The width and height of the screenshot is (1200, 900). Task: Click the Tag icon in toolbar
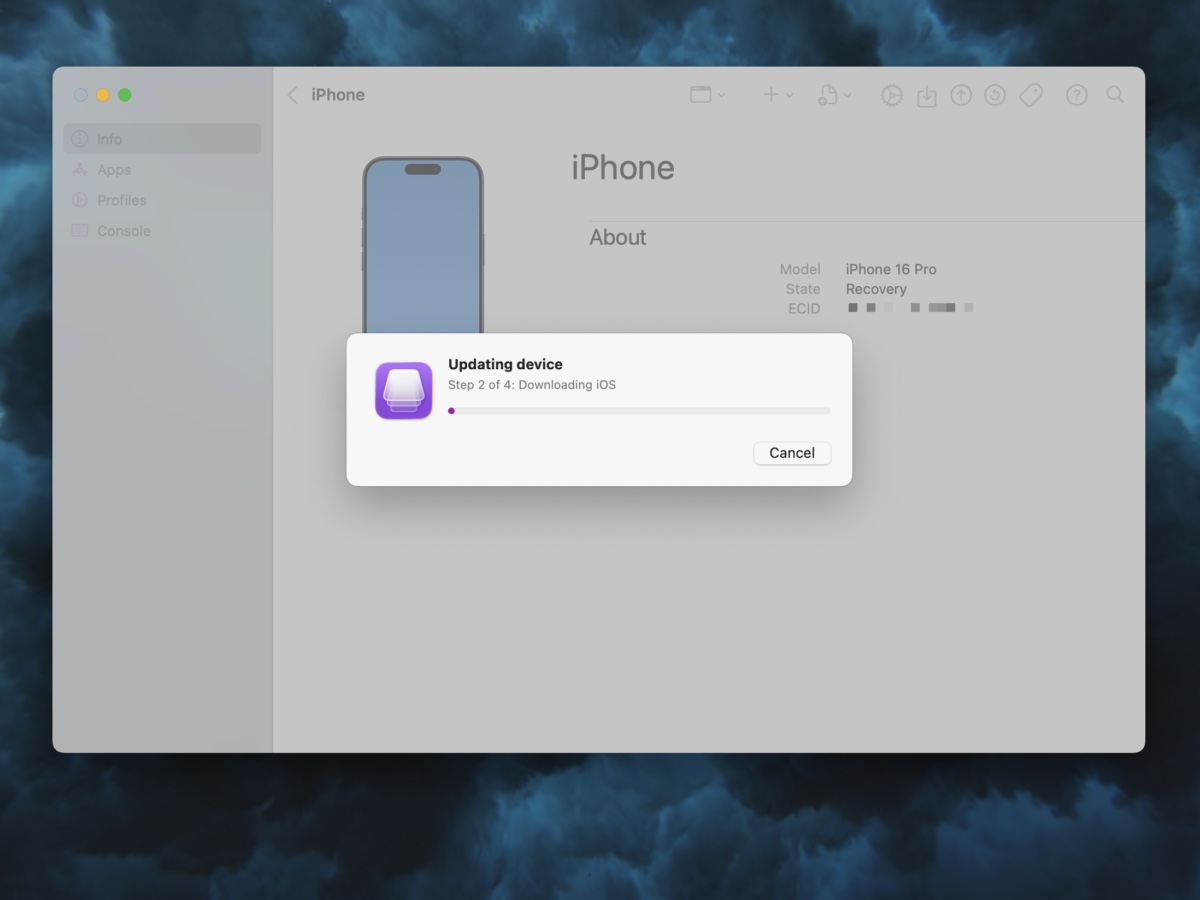1031,95
